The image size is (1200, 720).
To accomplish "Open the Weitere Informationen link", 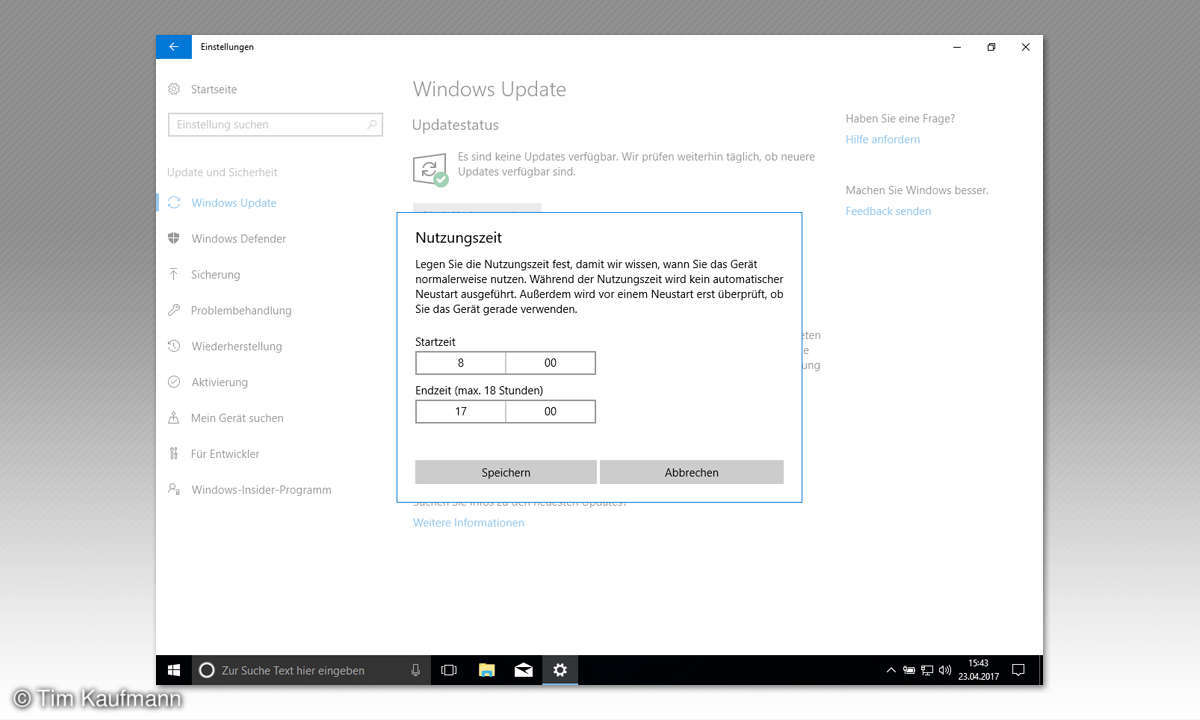I will (x=469, y=523).
